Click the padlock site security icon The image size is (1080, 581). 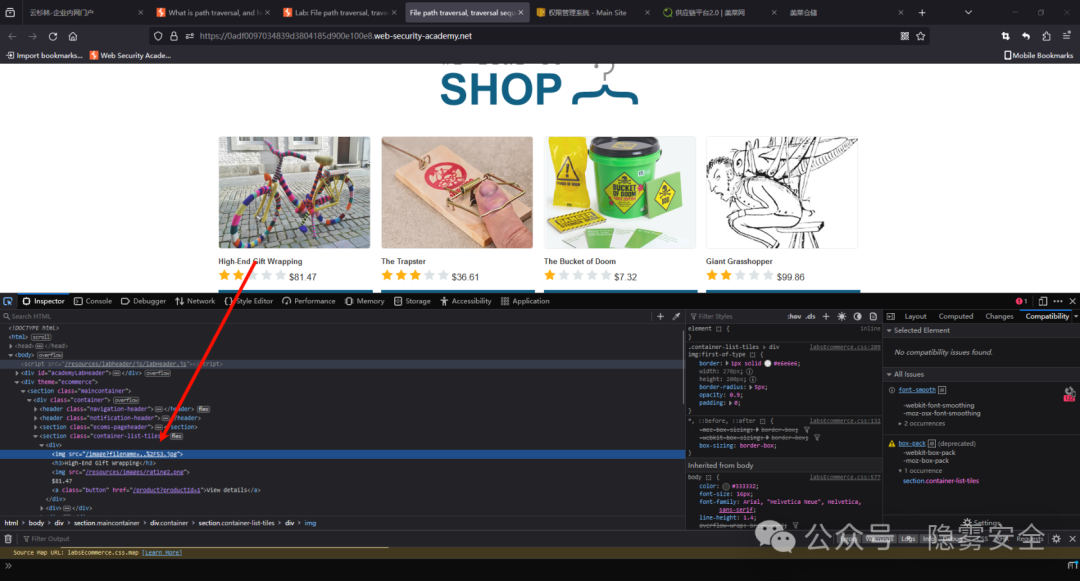pos(174,36)
